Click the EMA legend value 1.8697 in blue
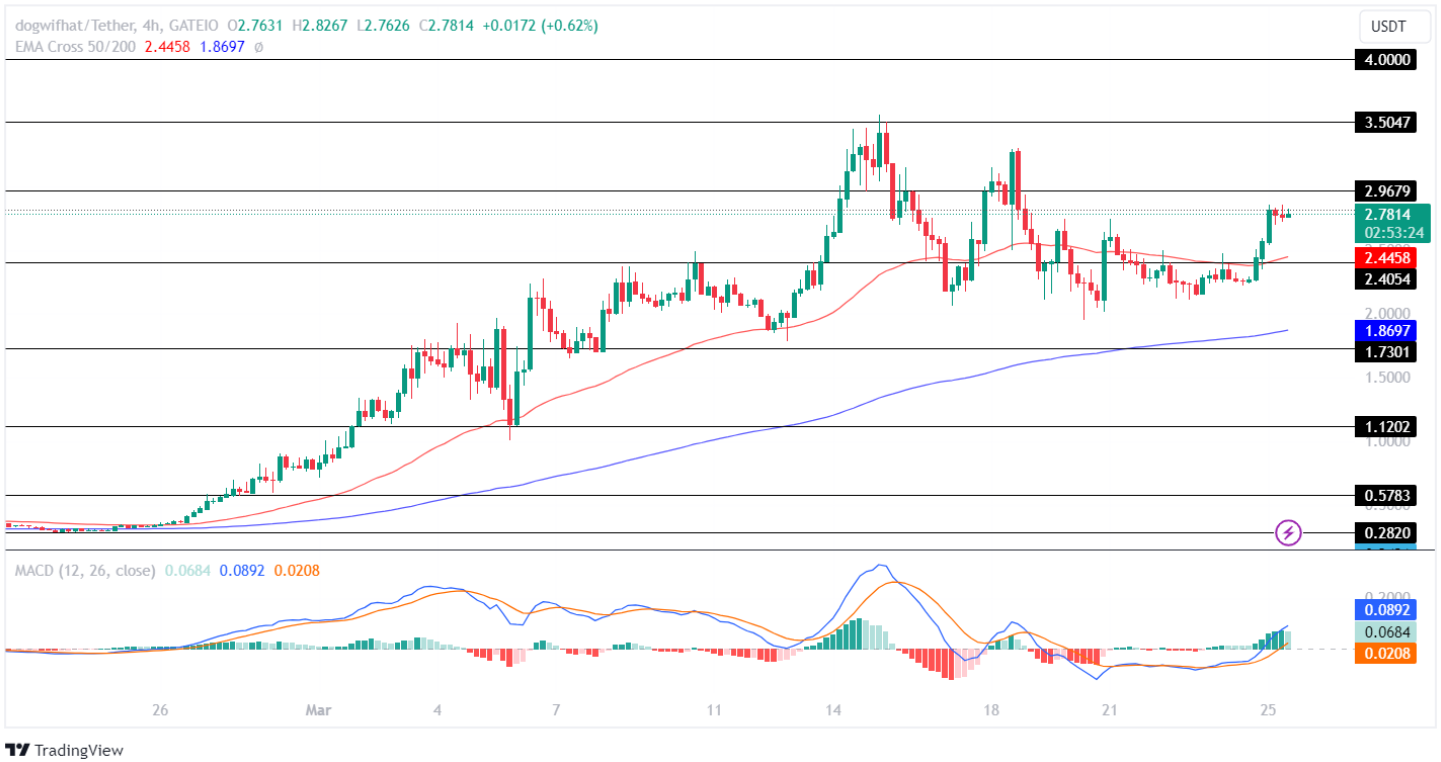 click(x=221, y=46)
